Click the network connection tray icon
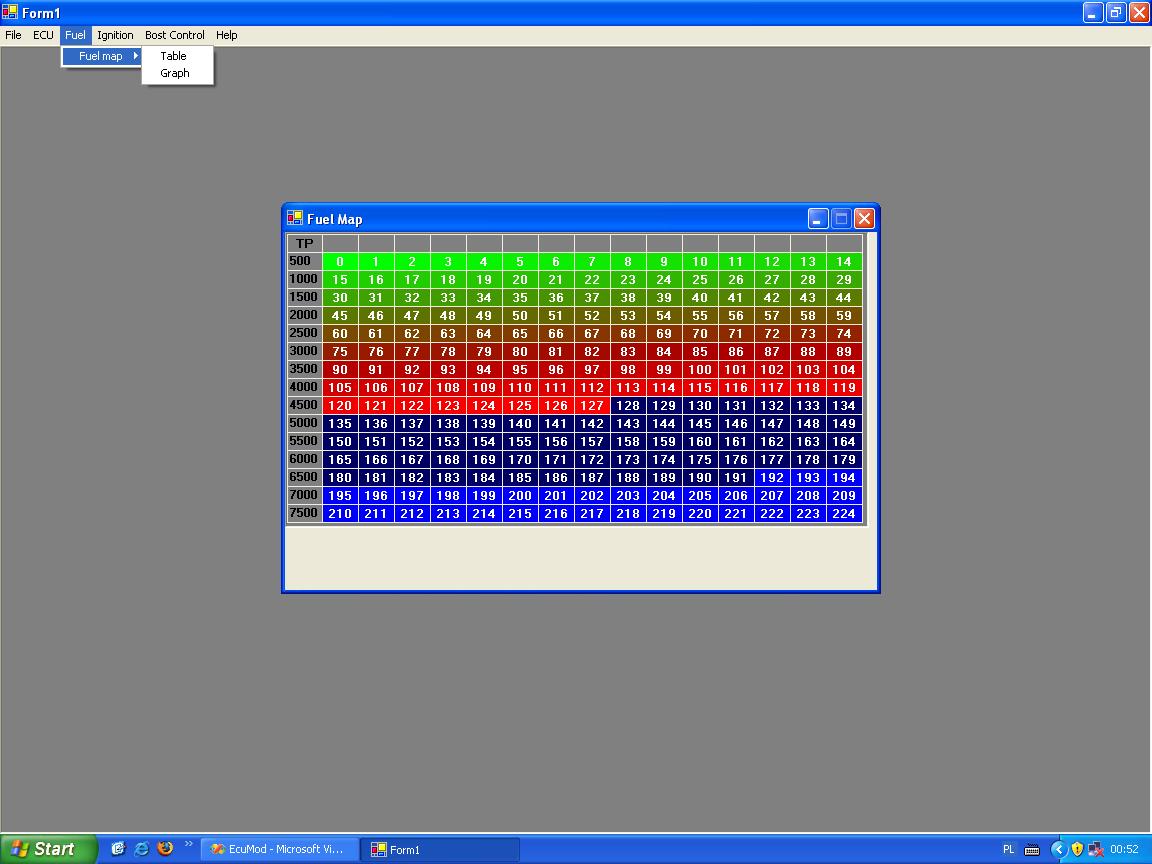Viewport: 1152px width, 864px height. 1096,849
